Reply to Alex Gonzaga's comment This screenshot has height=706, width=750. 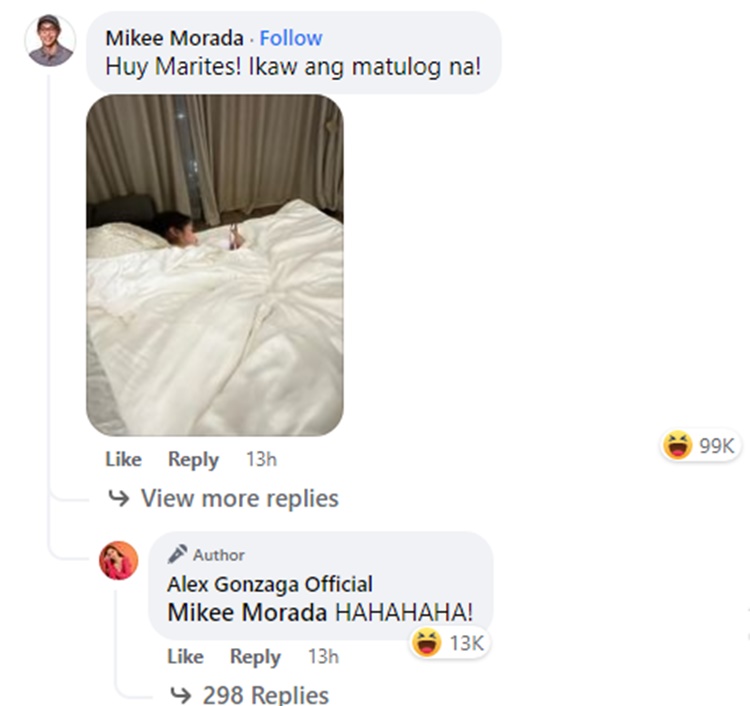tap(255, 657)
